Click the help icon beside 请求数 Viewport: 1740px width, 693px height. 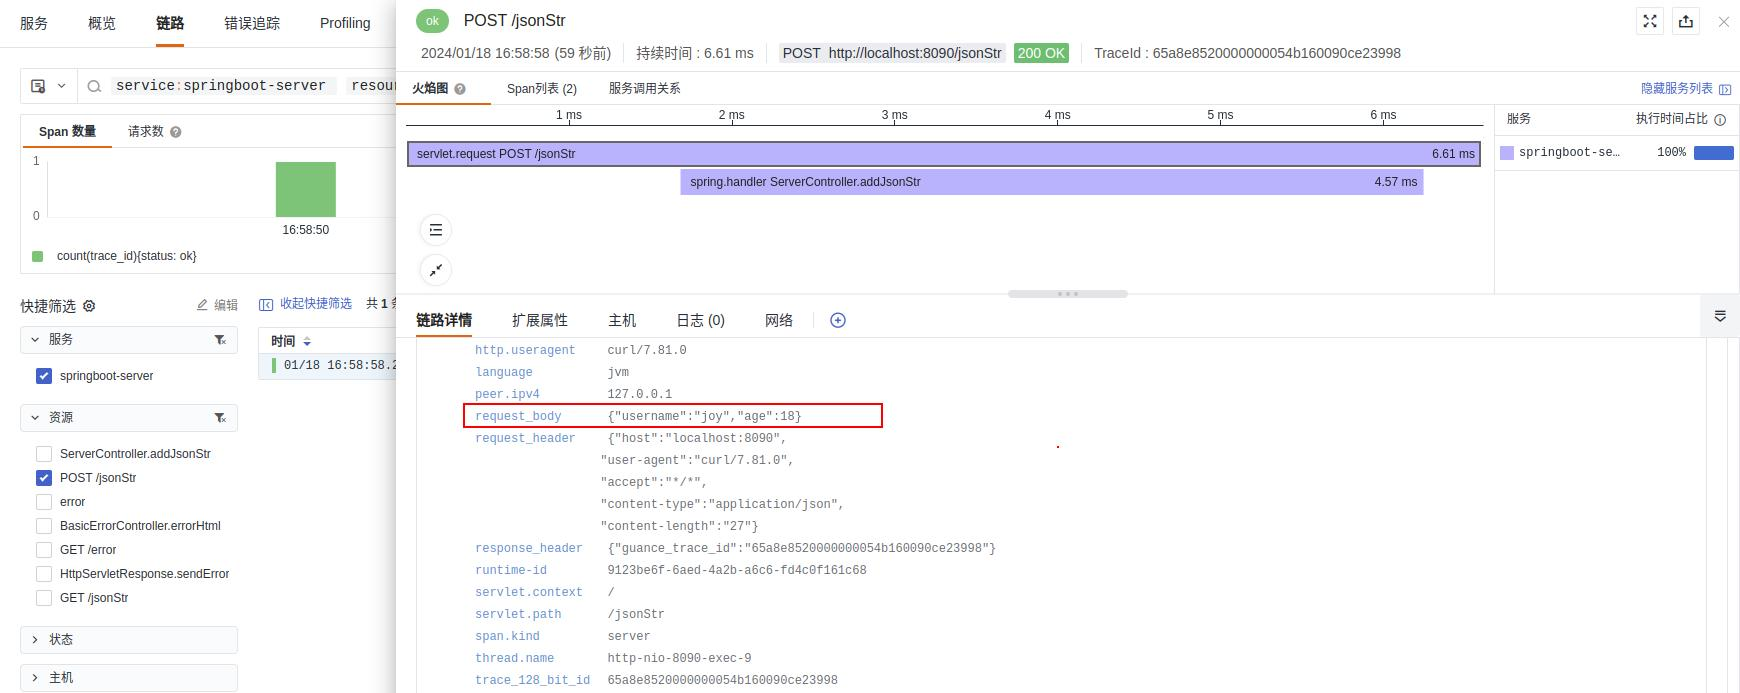coord(176,132)
